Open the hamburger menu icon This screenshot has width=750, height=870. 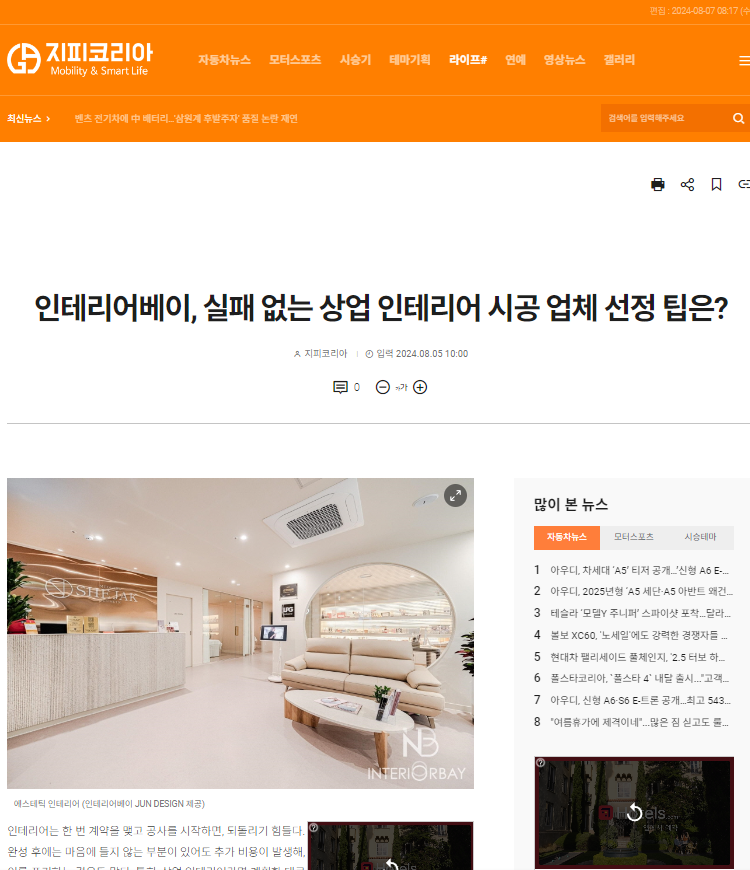coord(744,60)
